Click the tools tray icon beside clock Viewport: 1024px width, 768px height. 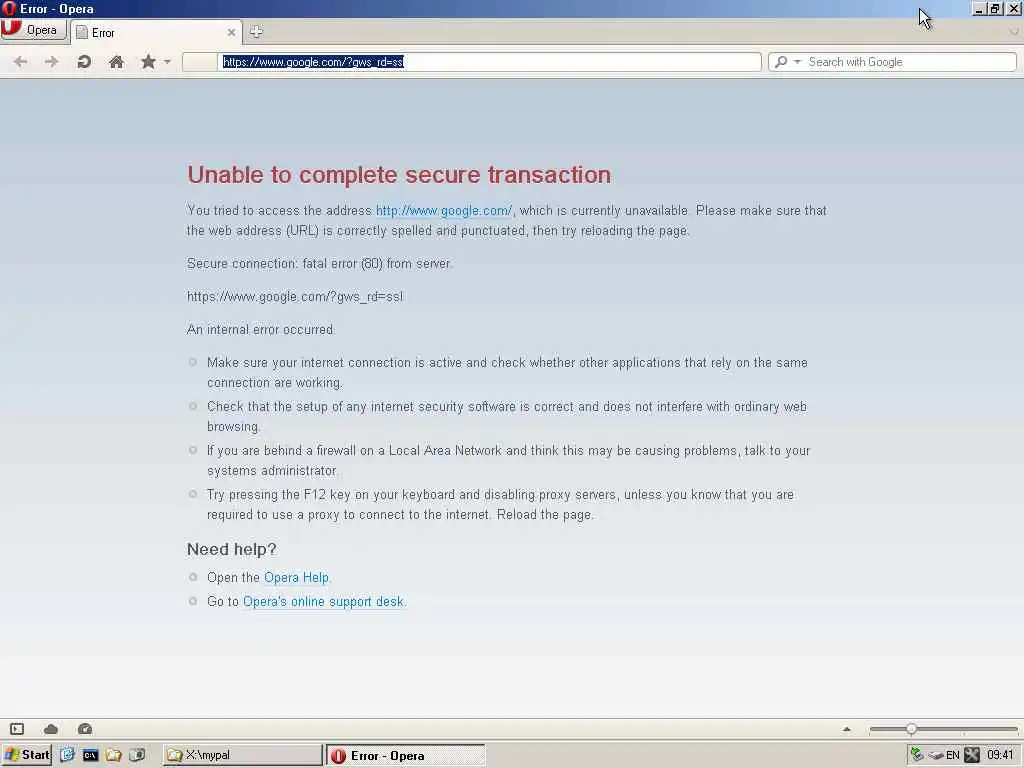click(972, 755)
